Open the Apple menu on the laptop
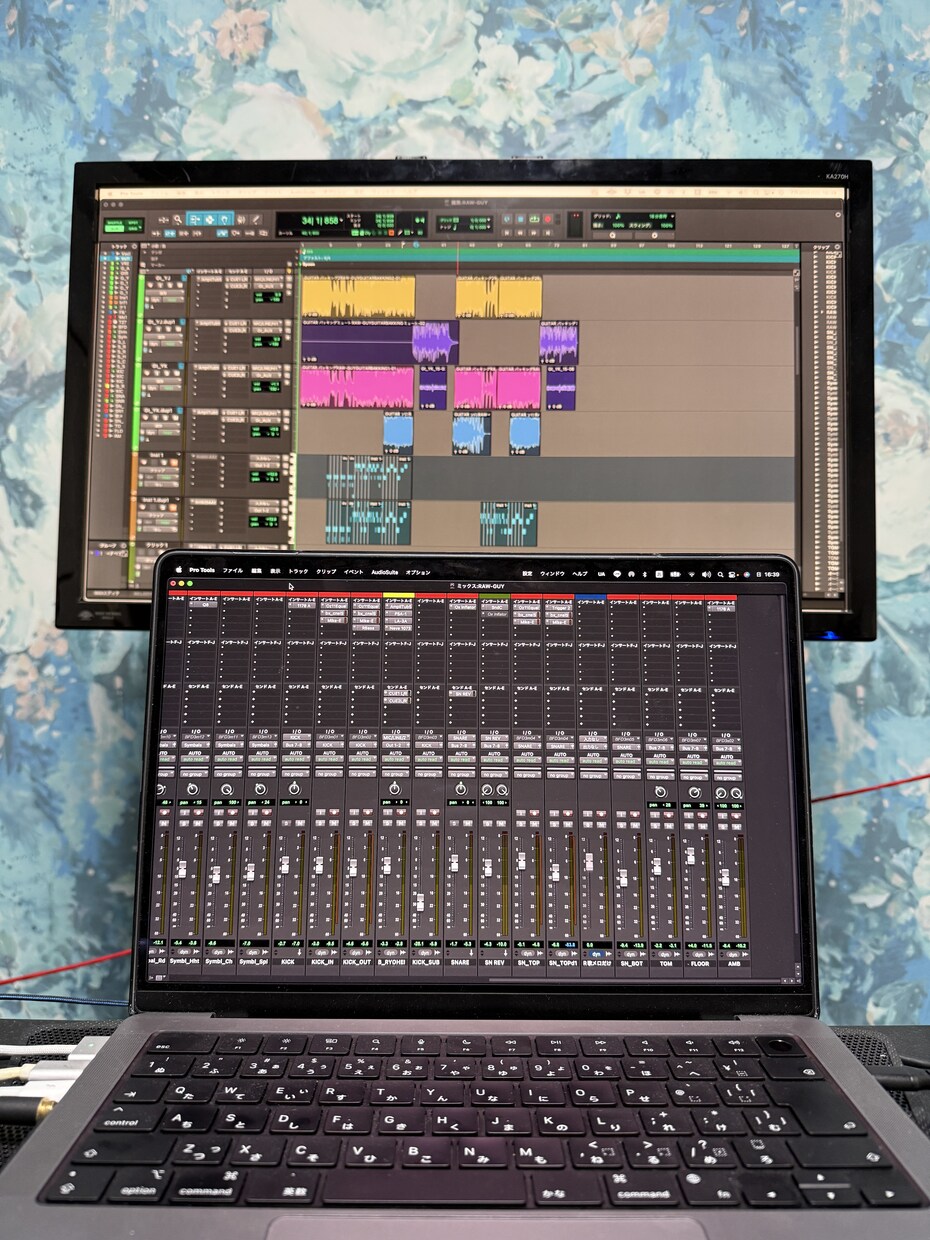This screenshot has height=1240, width=930. click(179, 571)
